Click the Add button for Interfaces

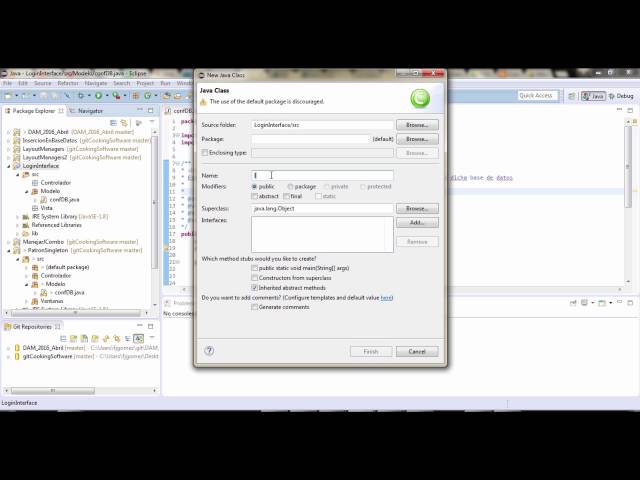tap(417, 222)
